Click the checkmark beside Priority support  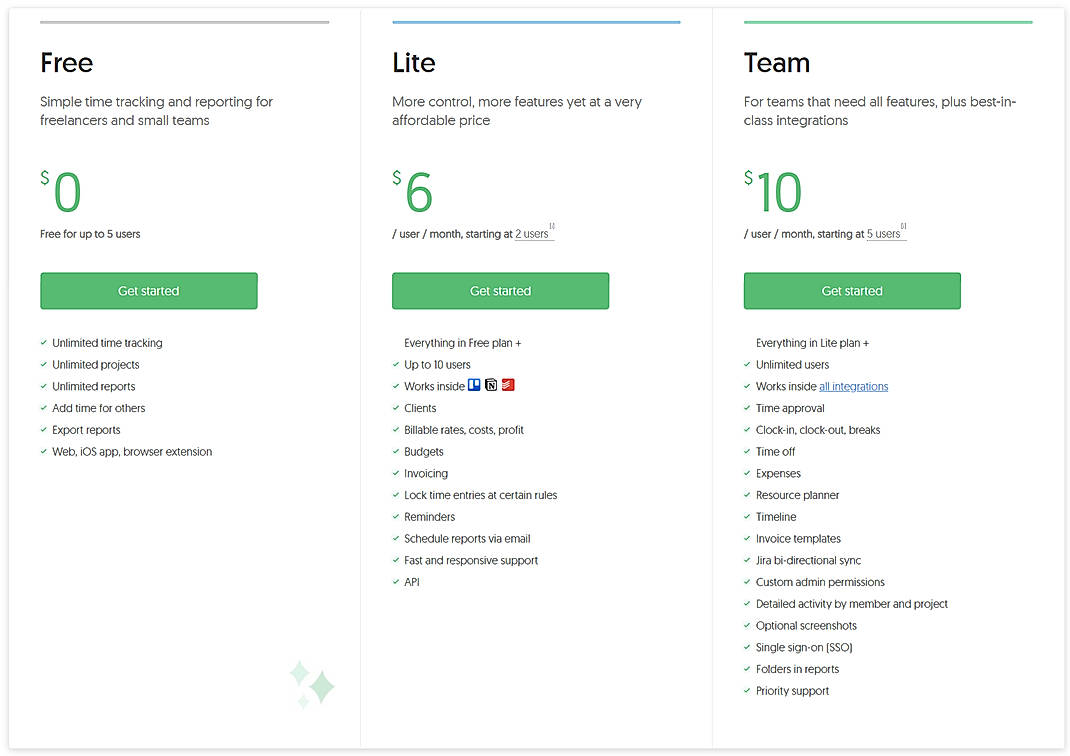747,691
